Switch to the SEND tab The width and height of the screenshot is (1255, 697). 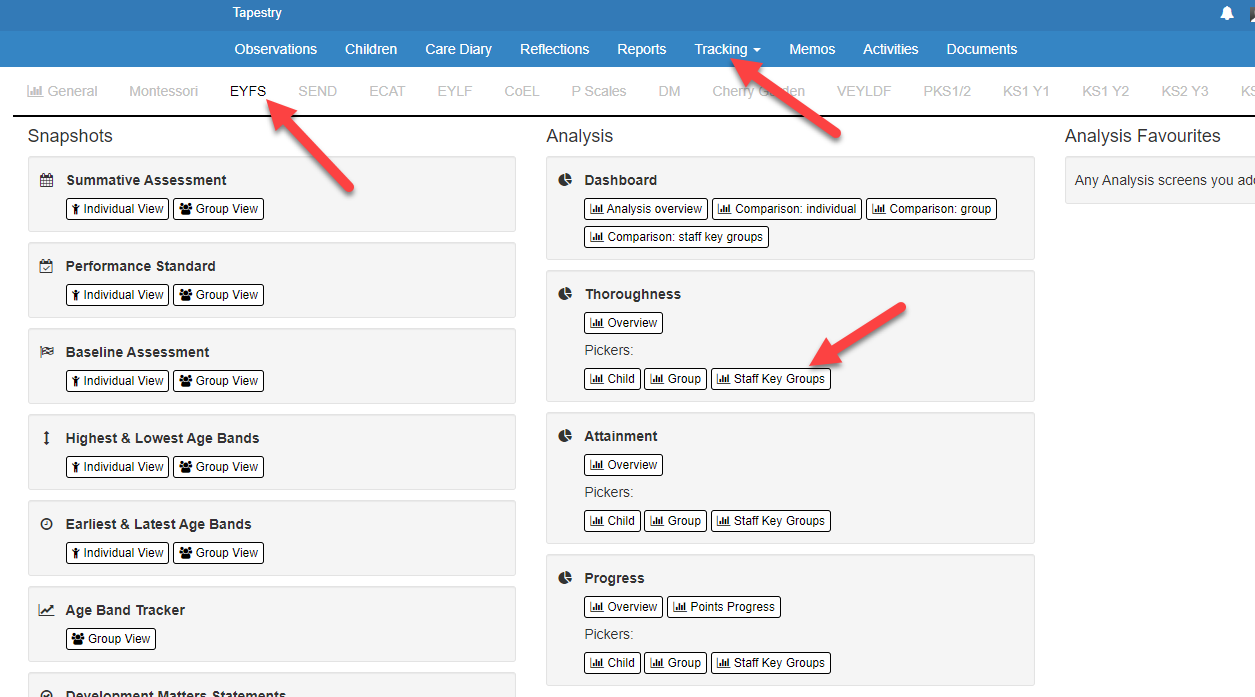click(x=317, y=91)
